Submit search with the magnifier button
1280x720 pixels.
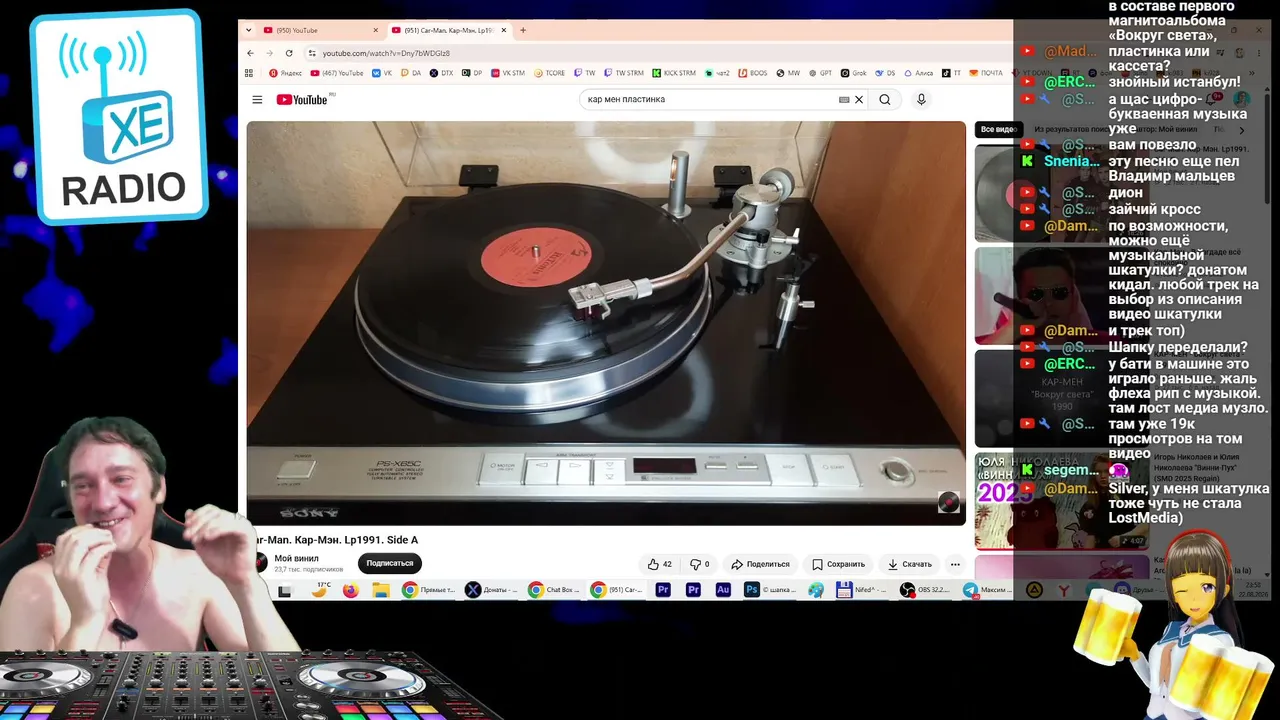tap(885, 100)
